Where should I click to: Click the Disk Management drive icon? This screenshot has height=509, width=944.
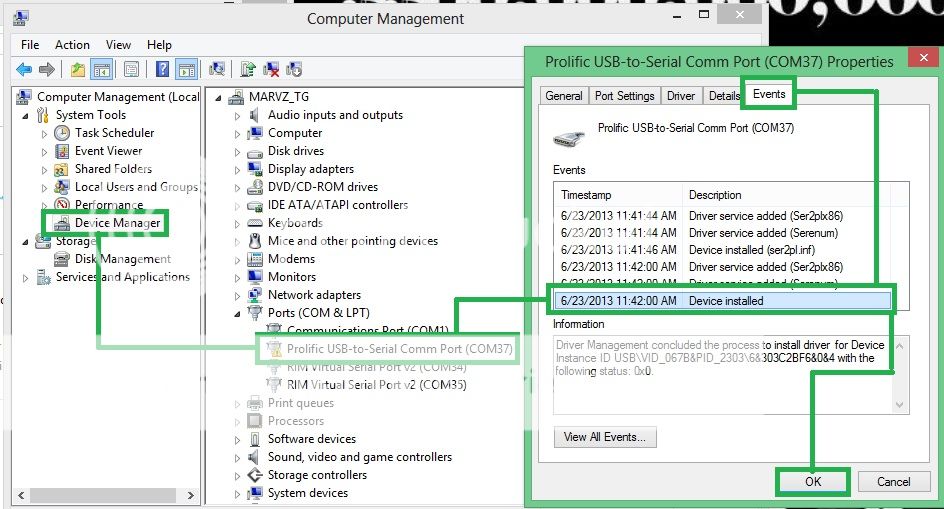61,259
